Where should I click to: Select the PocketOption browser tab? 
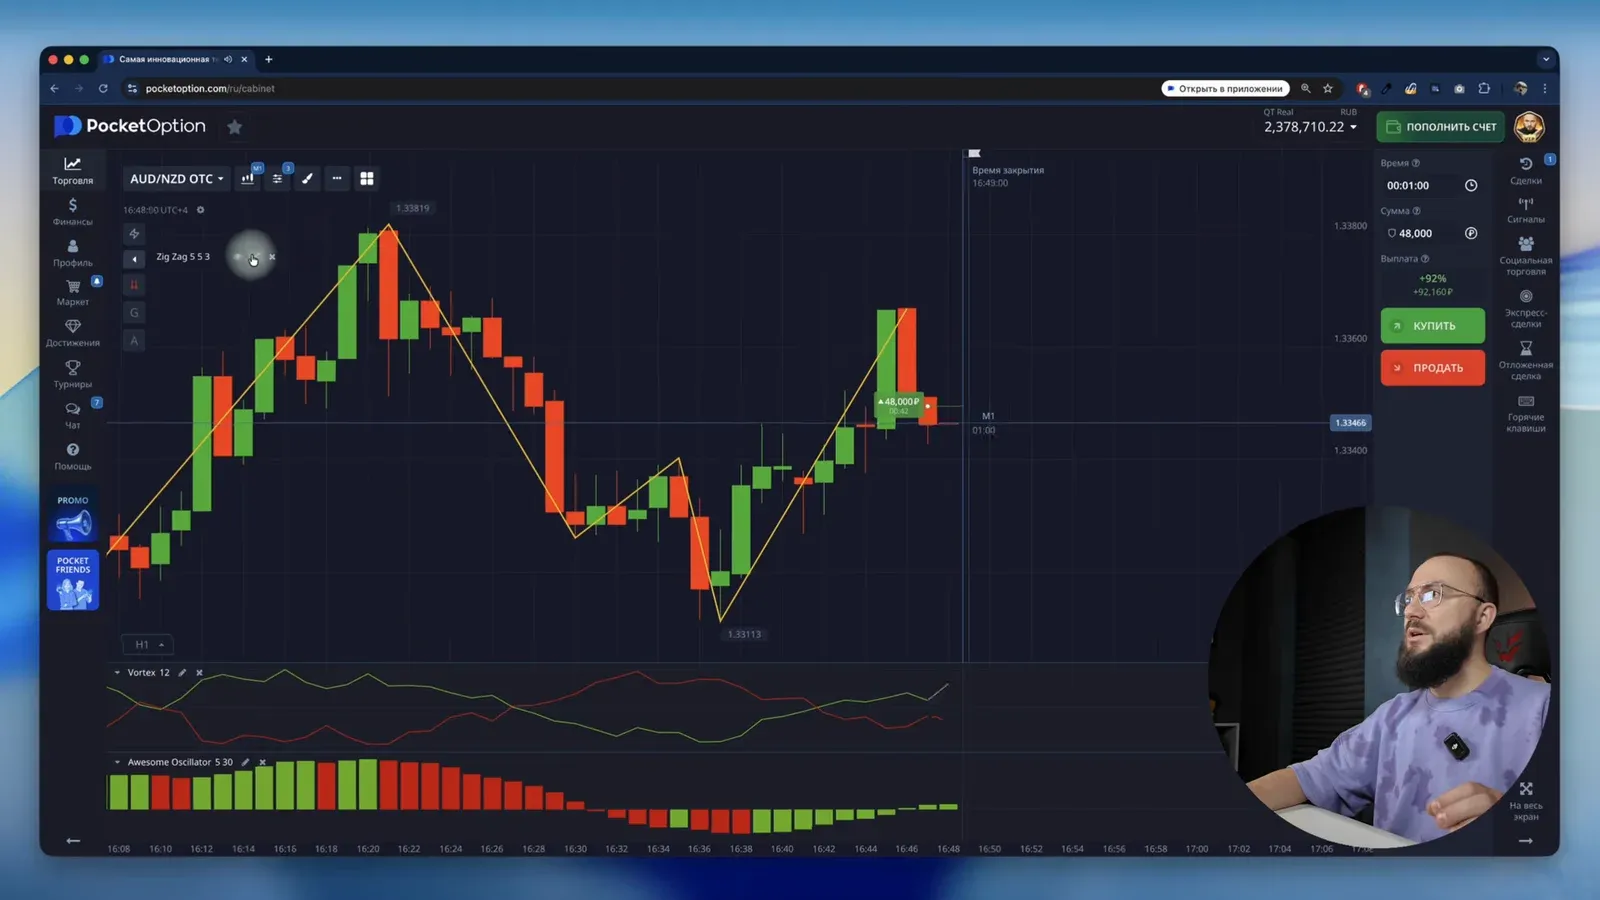[x=175, y=59]
